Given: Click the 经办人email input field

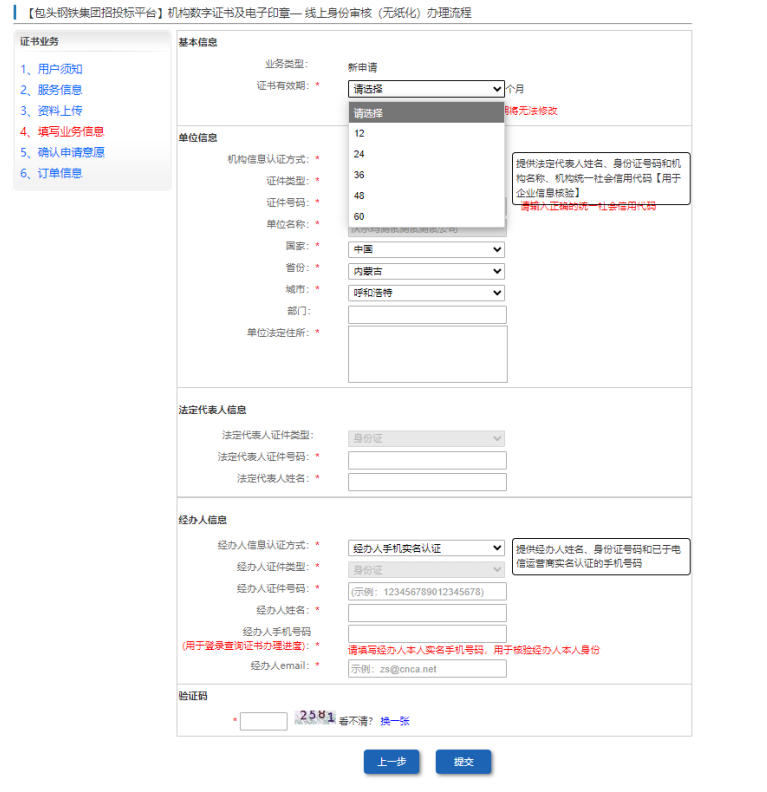Looking at the screenshot, I should coord(427,669).
